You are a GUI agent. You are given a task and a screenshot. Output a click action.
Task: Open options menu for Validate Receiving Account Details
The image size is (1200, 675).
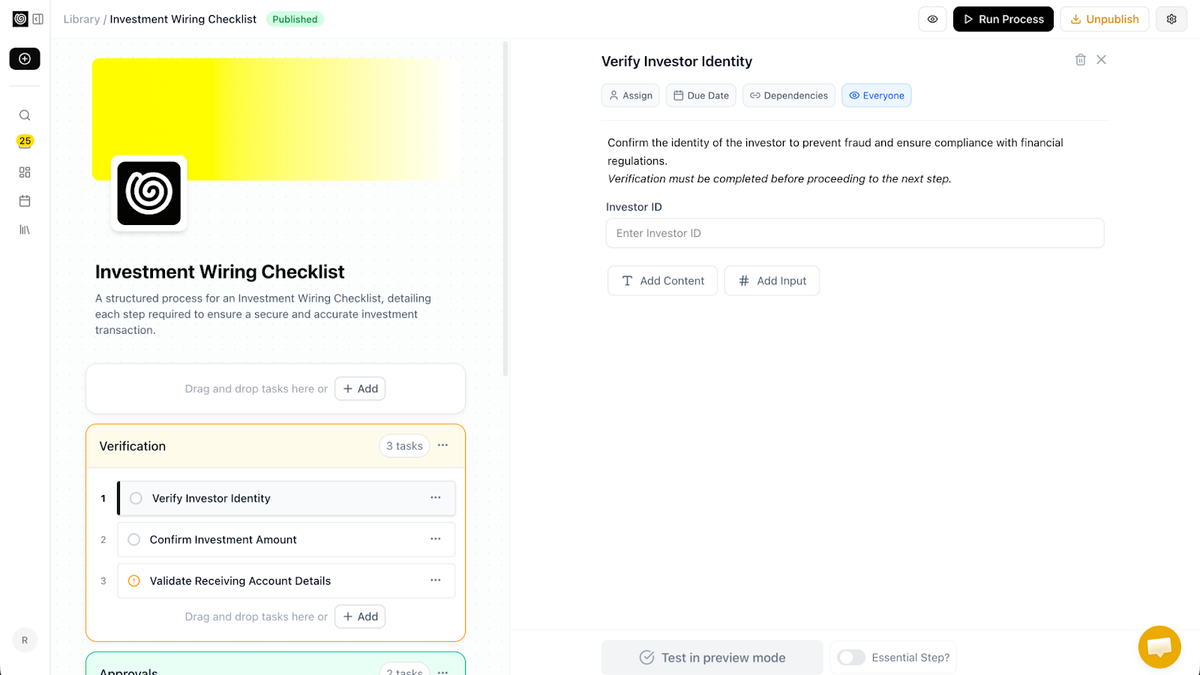435,580
